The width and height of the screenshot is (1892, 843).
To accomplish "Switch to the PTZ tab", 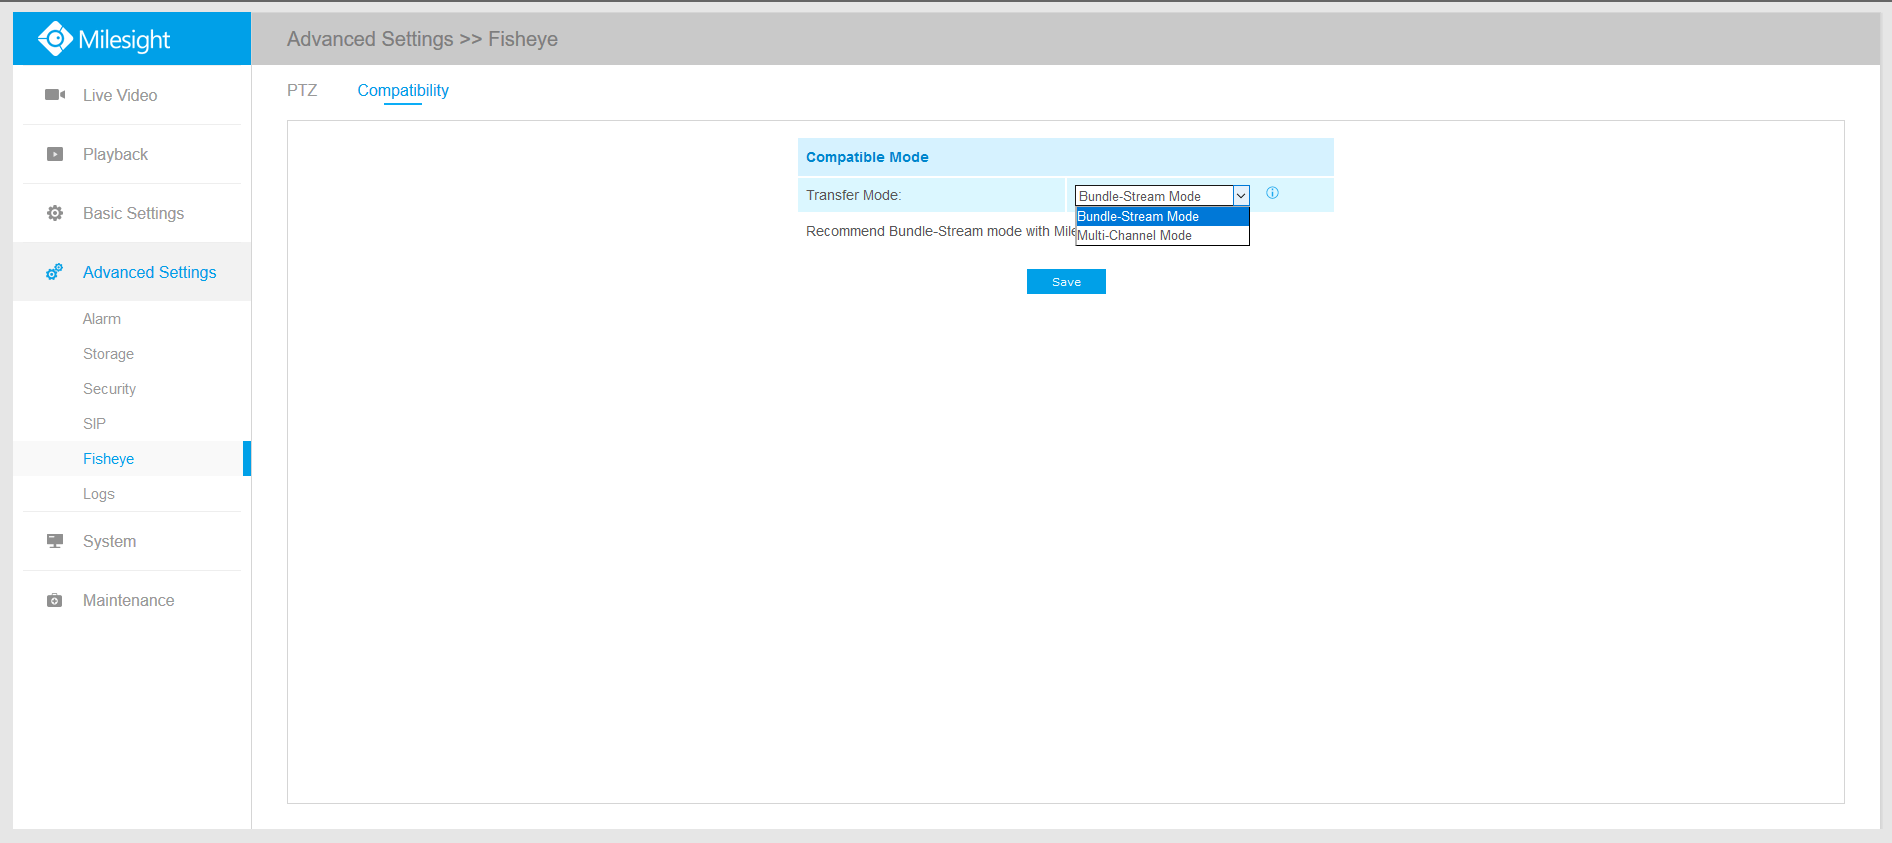I will click(302, 90).
